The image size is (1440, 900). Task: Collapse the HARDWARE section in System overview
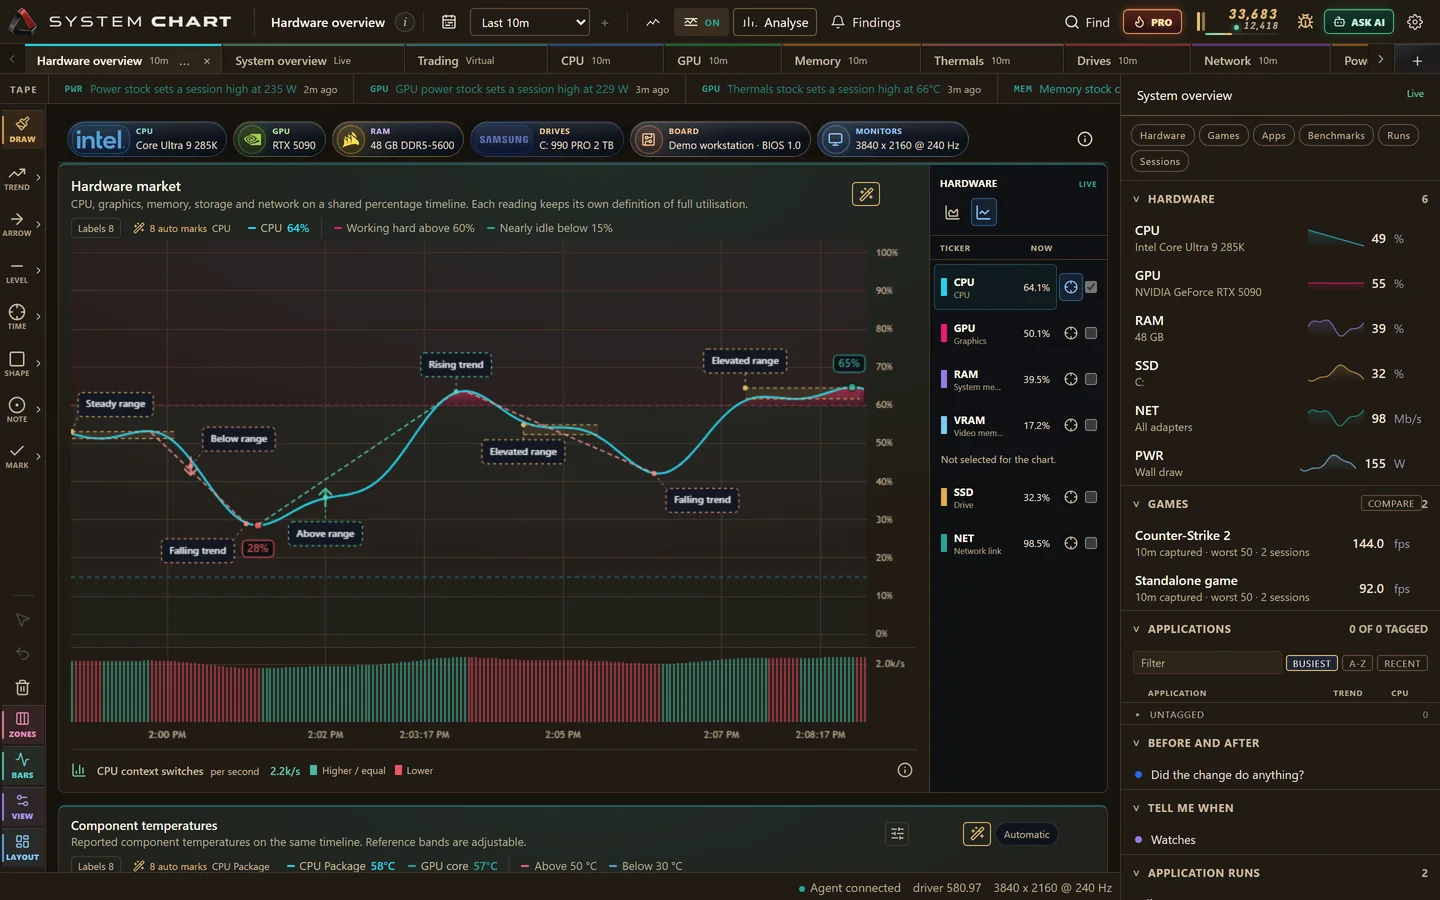(x=1136, y=199)
